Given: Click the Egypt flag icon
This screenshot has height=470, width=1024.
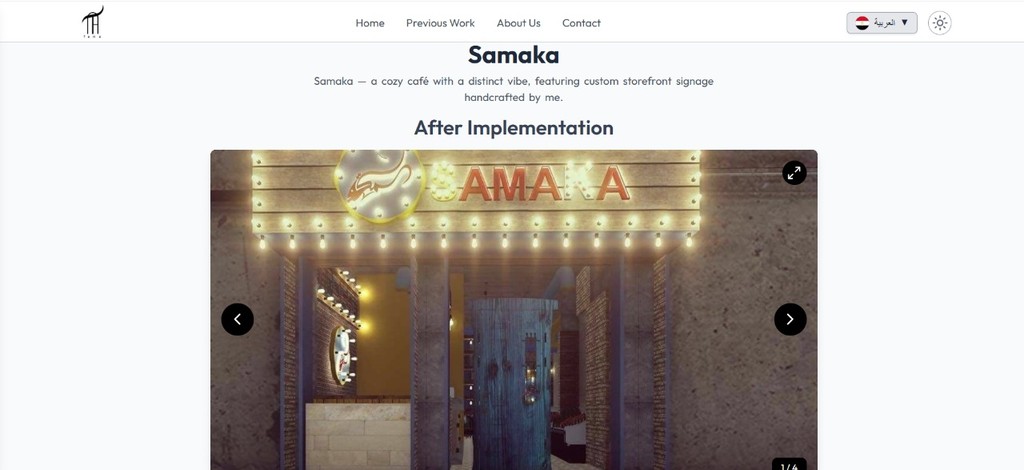Looking at the screenshot, I should [x=862, y=23].
